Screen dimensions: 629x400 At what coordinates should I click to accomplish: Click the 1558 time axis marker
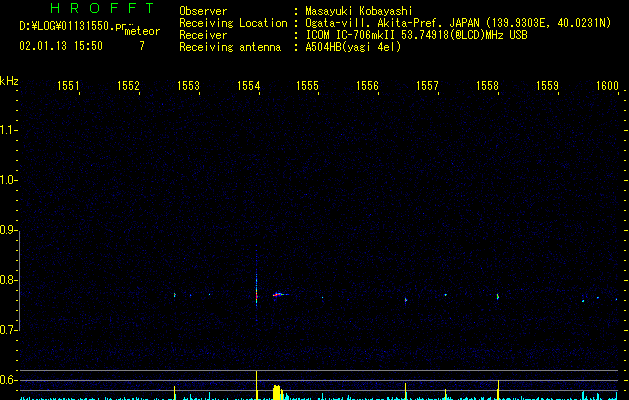tap(487, 86)
